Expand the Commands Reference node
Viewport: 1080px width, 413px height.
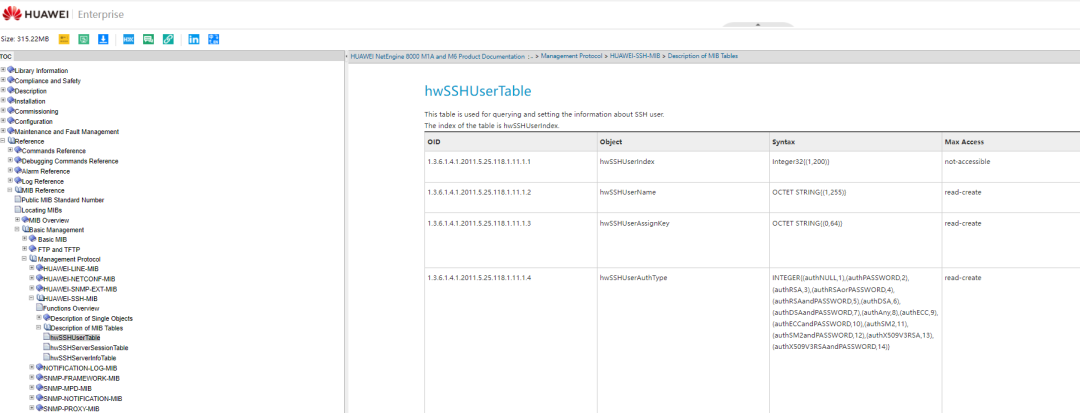coord(10,151)
